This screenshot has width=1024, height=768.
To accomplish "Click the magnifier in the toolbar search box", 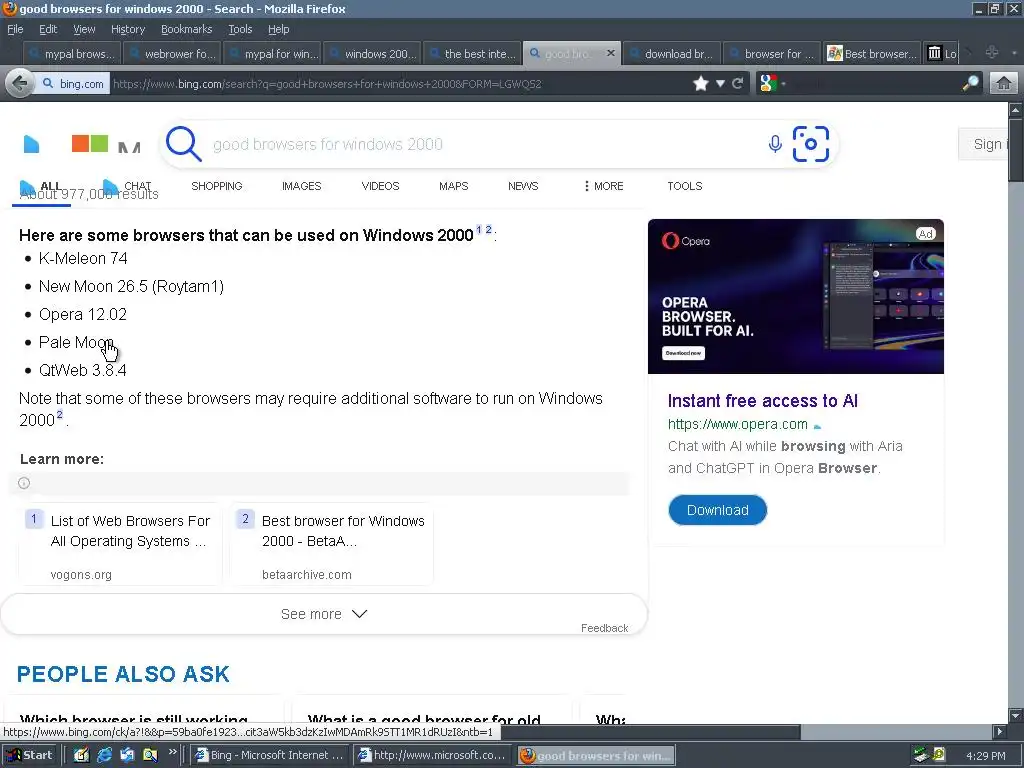I will click(x=971, y=84).
